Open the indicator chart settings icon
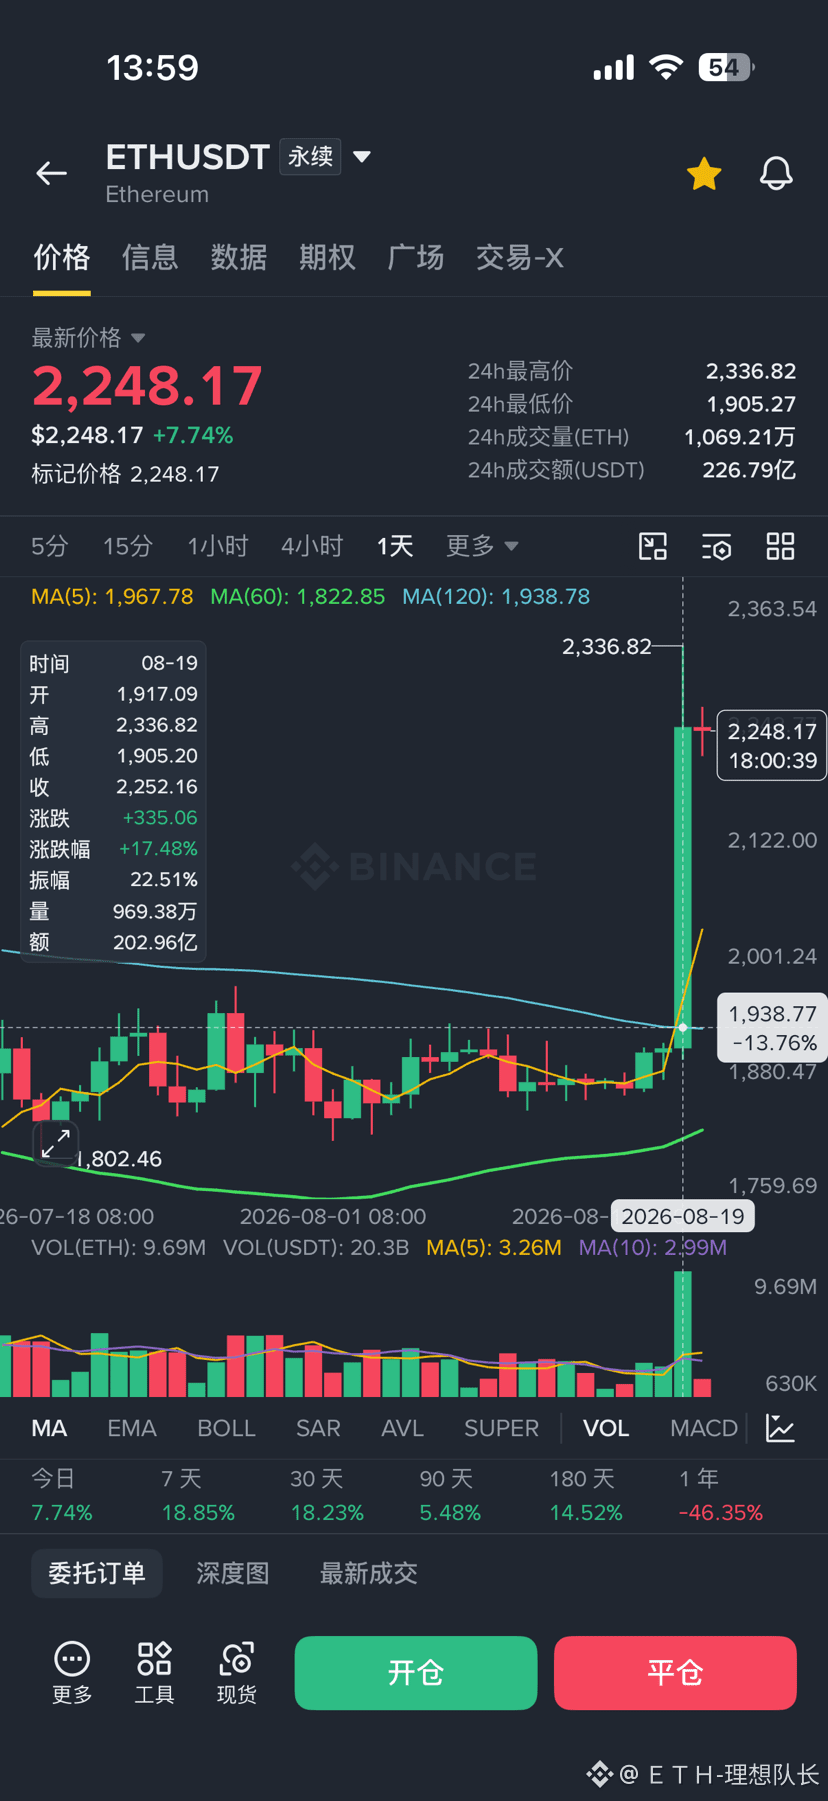 (780, 1428)
